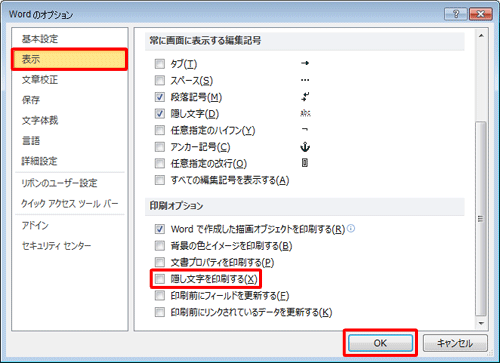
Task: Enable すべての編集記号を表示する(A)
Action: (x=160, y=180)
